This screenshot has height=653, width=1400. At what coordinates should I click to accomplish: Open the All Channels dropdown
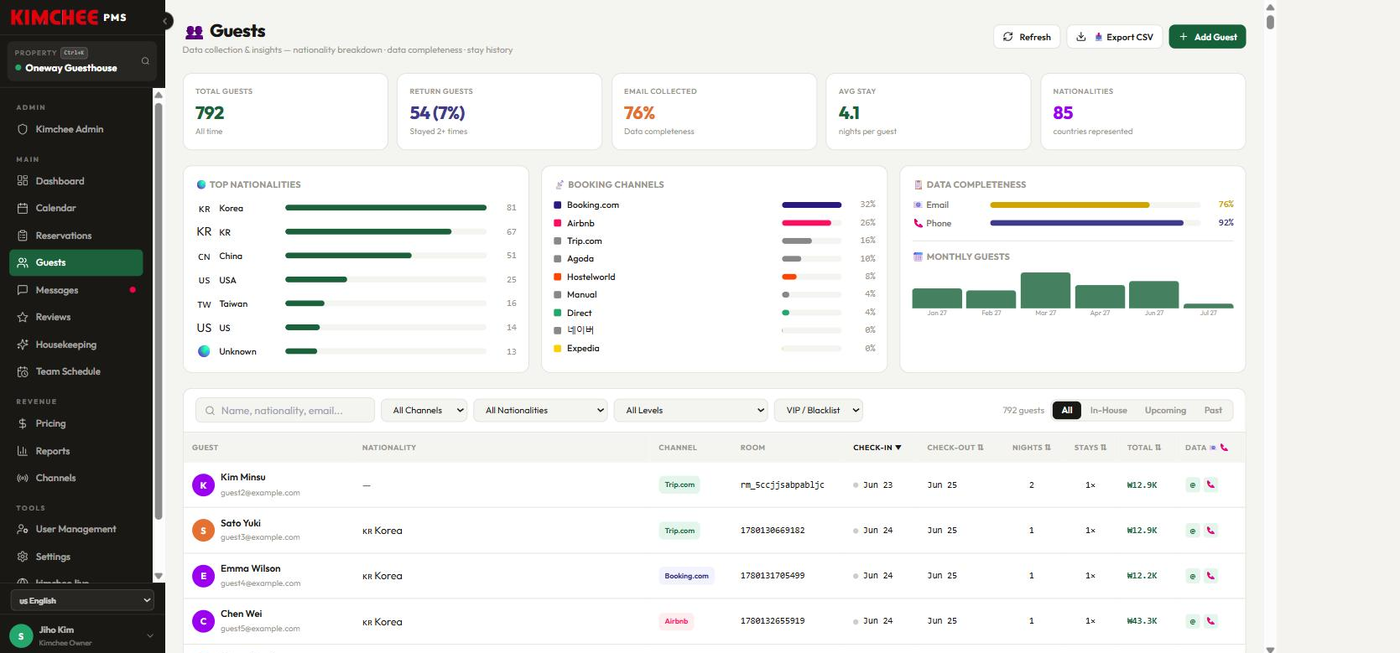[x=424, y=410]
